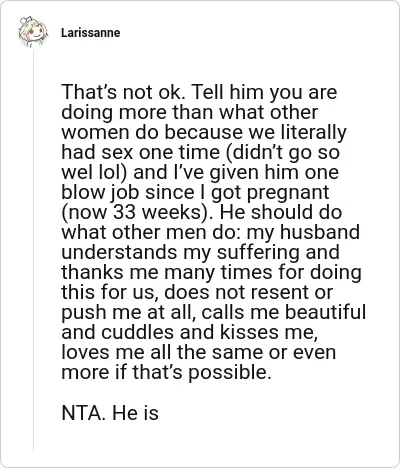Visit the Larissanne username profile link

point(90,33)
